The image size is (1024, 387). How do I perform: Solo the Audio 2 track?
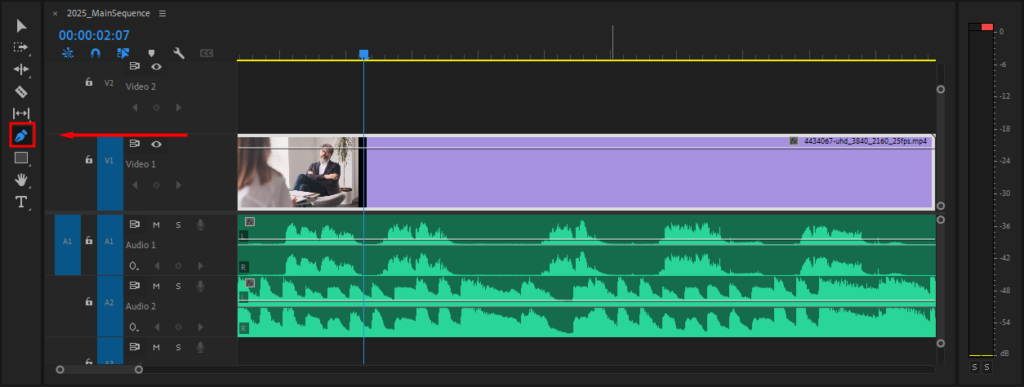click(178, 286)
